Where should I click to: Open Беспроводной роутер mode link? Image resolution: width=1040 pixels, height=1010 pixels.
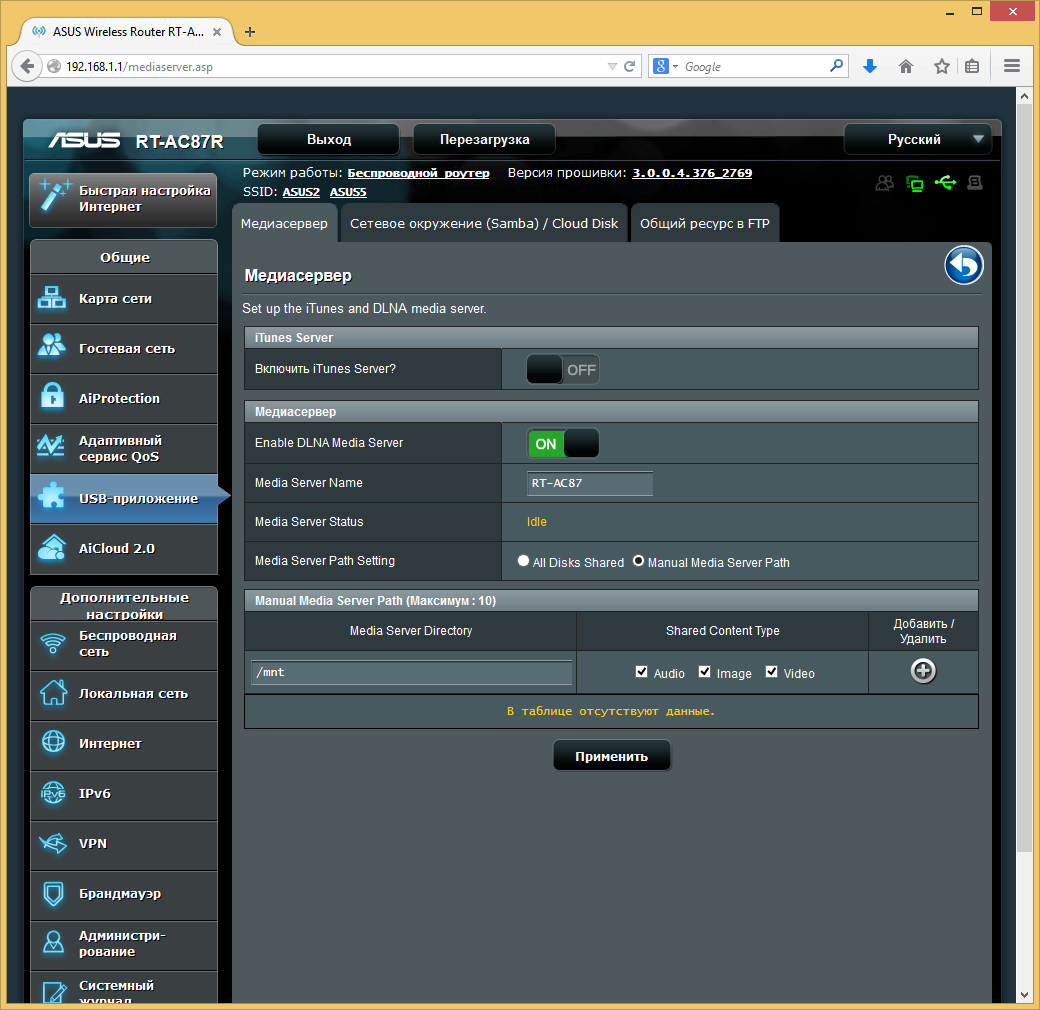coord(419,173)
